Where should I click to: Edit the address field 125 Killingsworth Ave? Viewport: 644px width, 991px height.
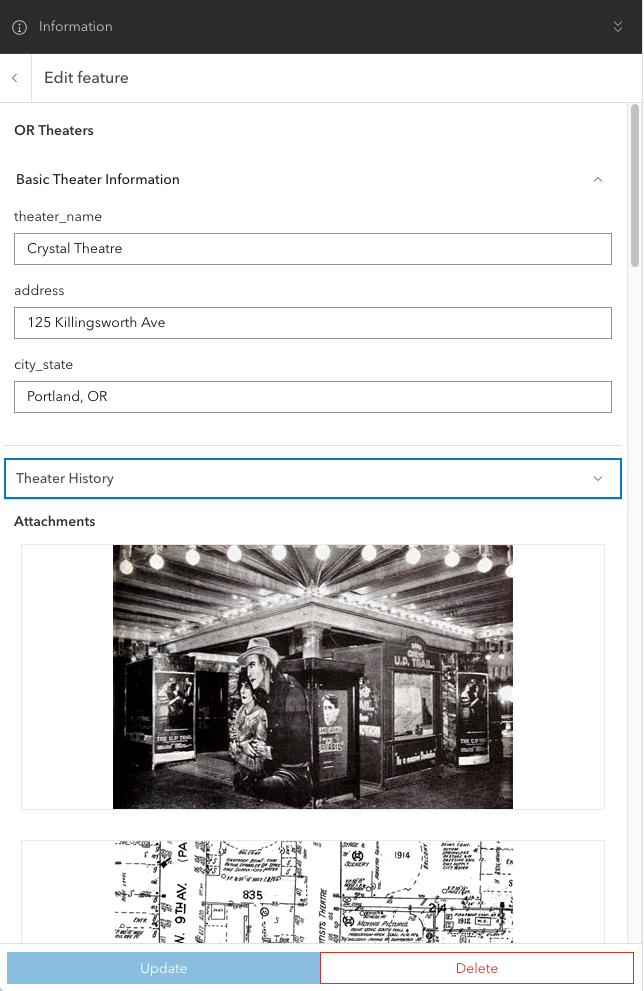click(313, 323)
